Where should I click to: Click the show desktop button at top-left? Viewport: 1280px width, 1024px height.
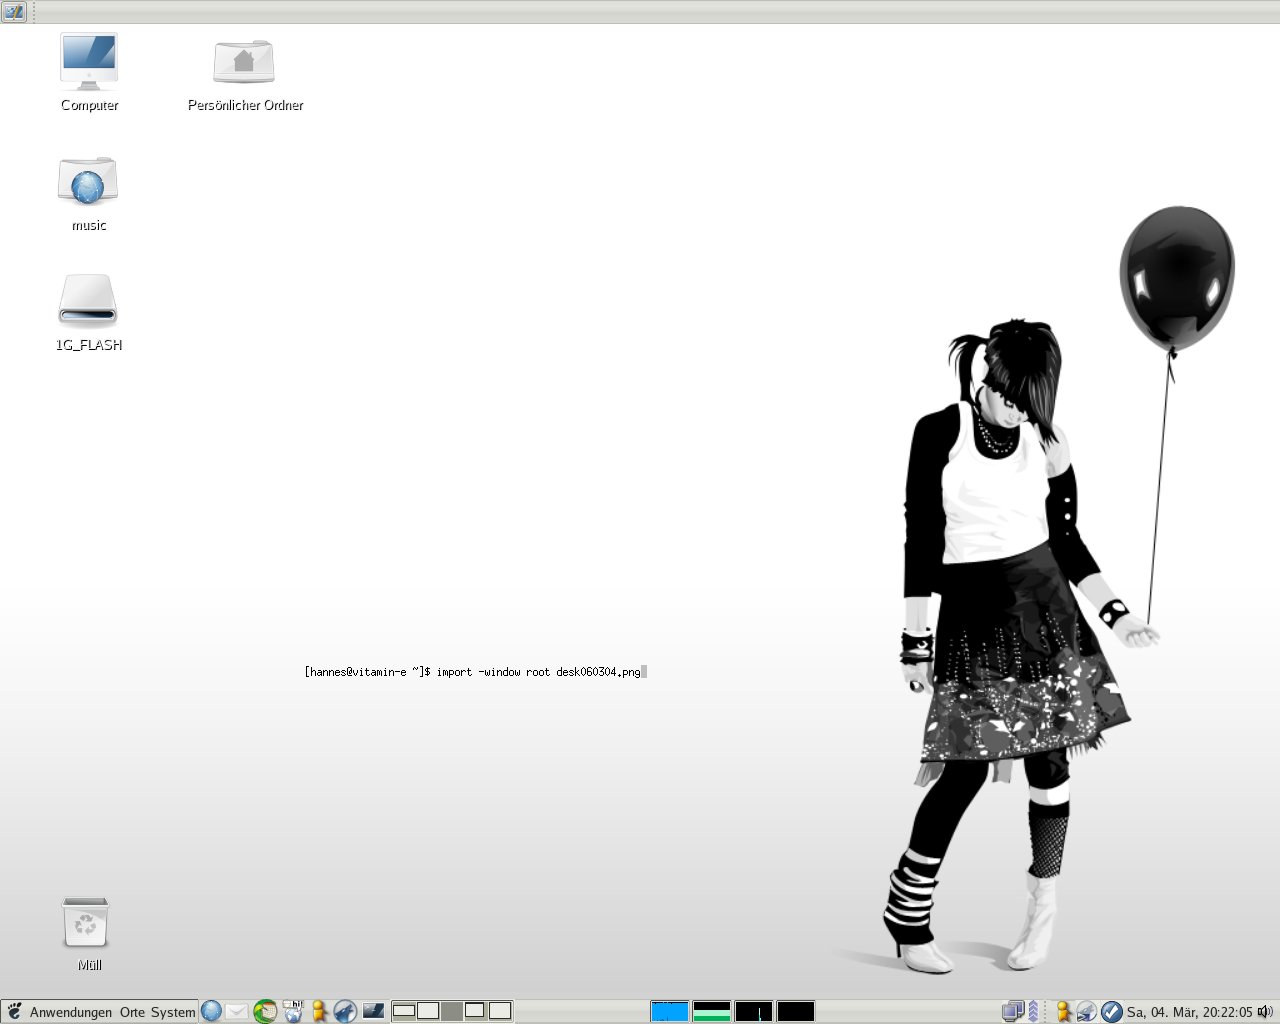(x=13, y=12)
